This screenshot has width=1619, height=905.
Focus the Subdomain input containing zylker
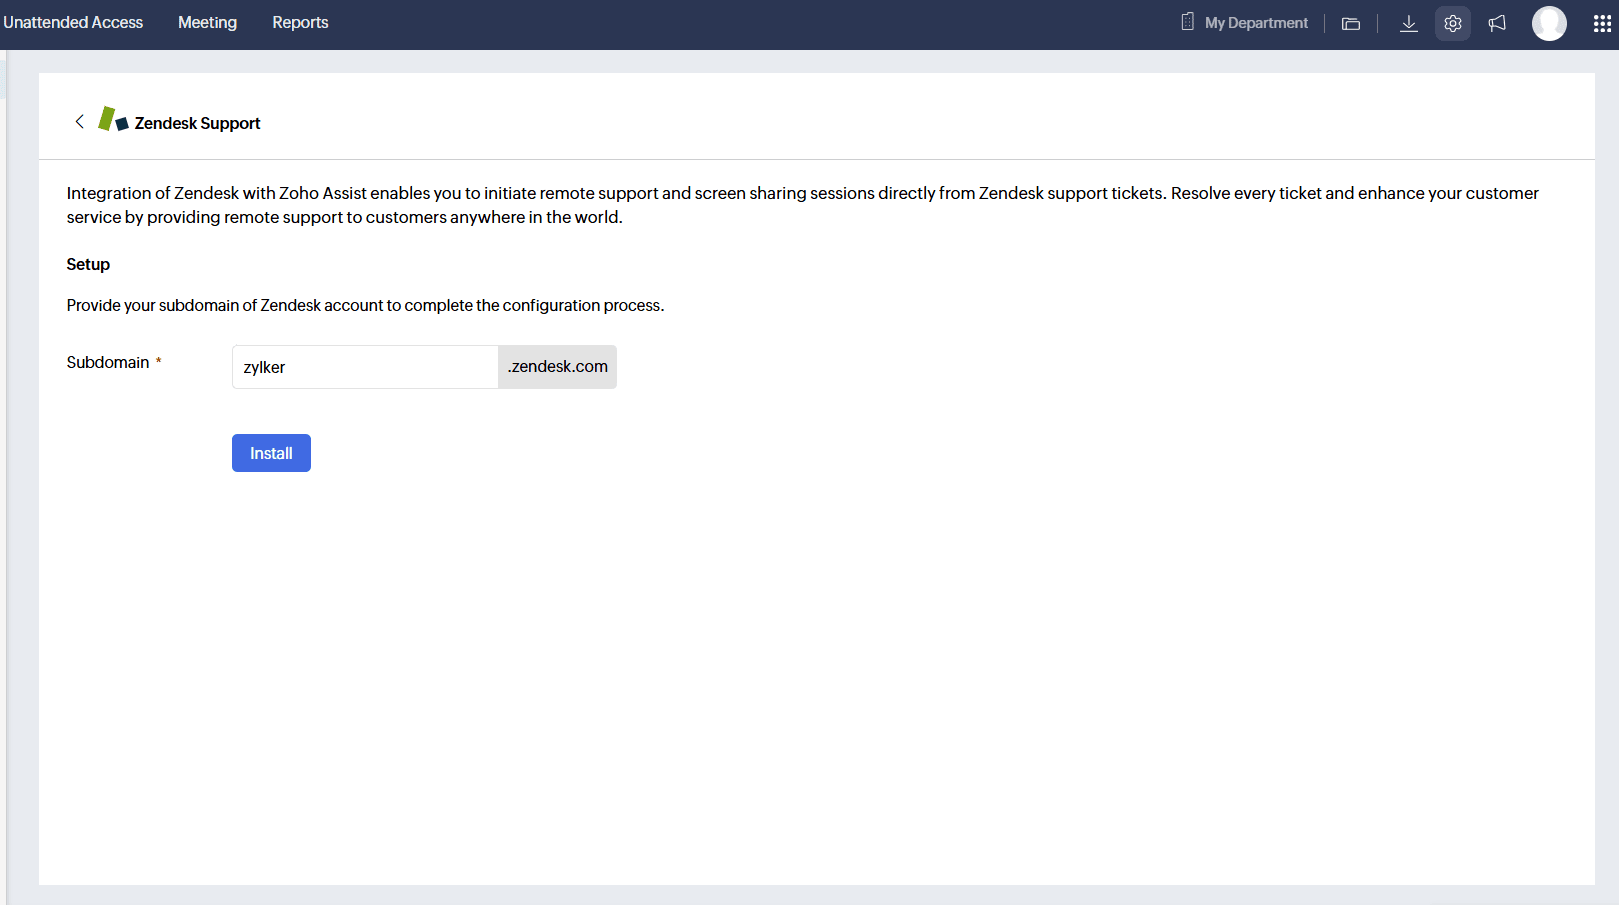[365, 367]
